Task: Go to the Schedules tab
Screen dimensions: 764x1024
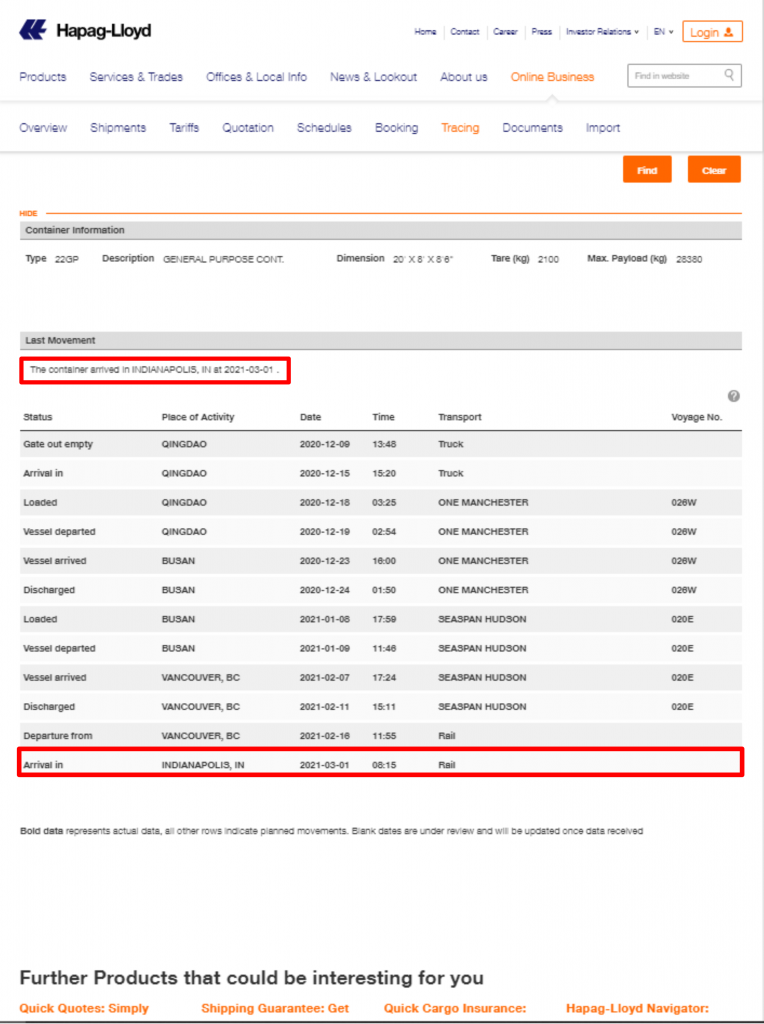Action: (324, 128)
